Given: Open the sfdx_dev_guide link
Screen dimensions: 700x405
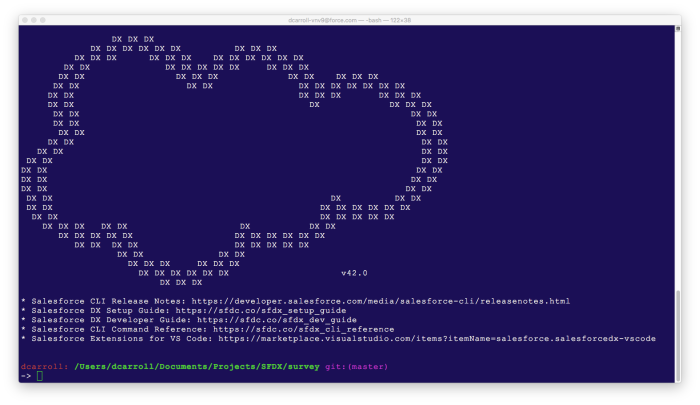Looking at the screenshot, I should (x=277, y=320).
